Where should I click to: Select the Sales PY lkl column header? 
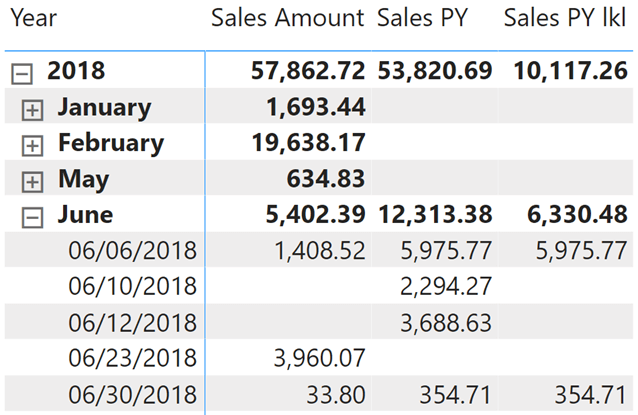click(564, 18)
